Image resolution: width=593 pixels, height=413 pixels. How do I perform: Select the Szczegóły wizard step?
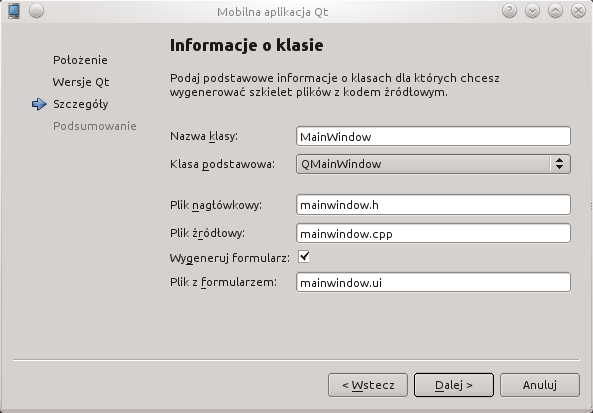tap(81, 104)
